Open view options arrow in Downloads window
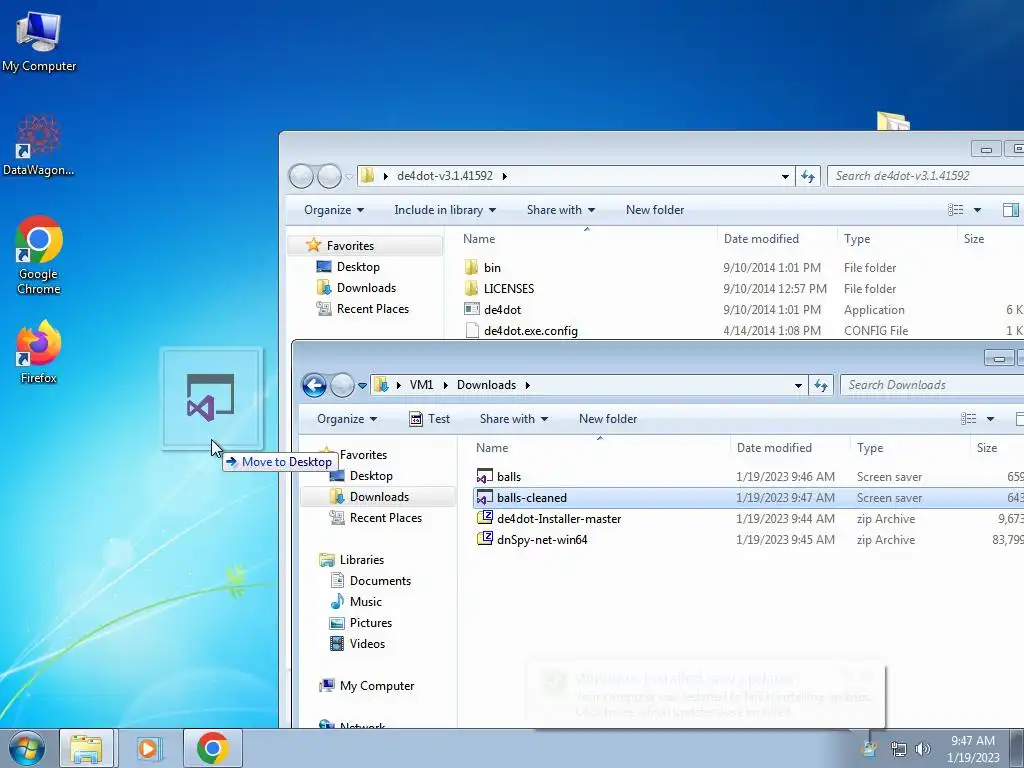 991,419
